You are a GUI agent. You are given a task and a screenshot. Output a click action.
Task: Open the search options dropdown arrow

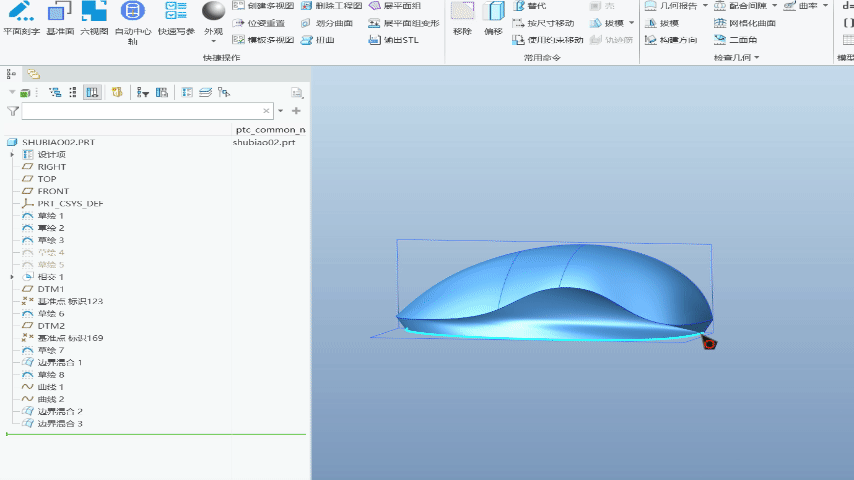pyautogui.click(x=280, y=111)
